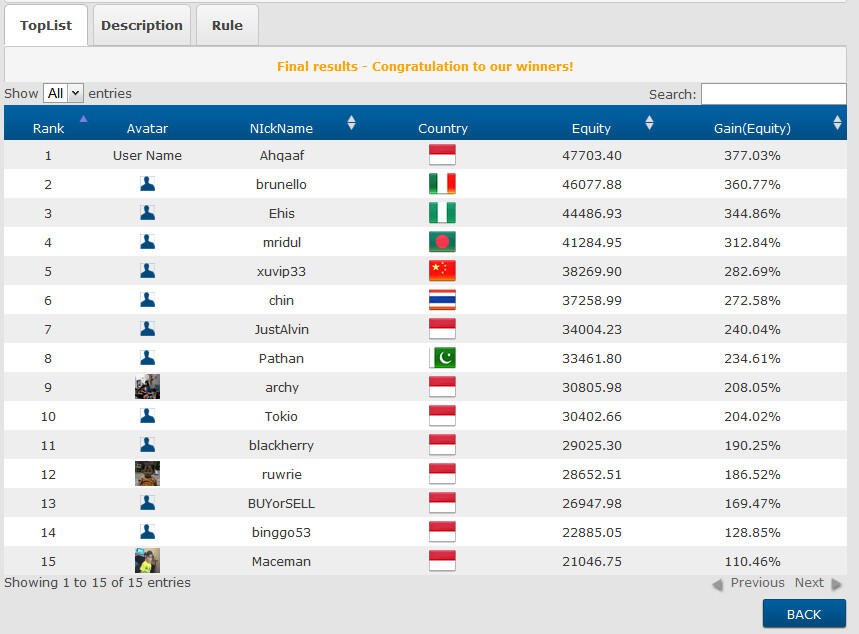Open the Description tab

point(142,26)
